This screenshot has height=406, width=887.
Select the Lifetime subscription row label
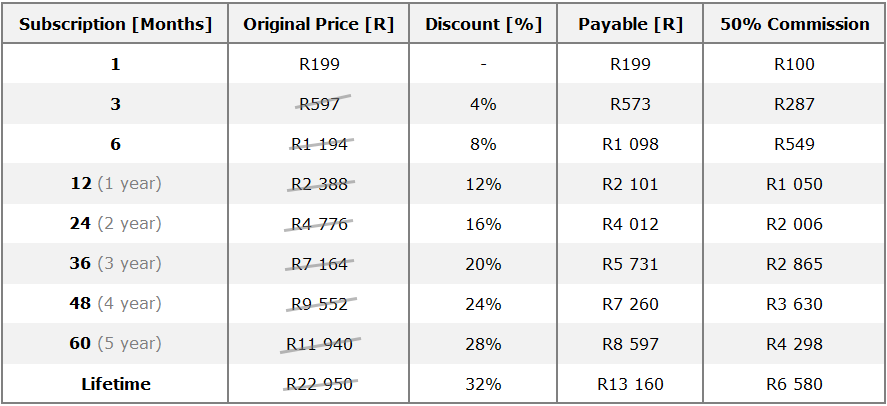(x=115, y=385)
